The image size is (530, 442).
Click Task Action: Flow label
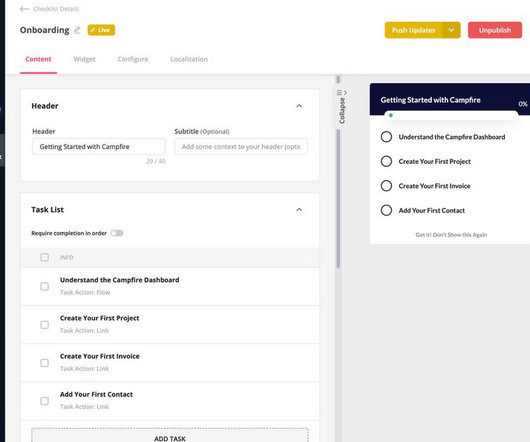pos(85,293)
